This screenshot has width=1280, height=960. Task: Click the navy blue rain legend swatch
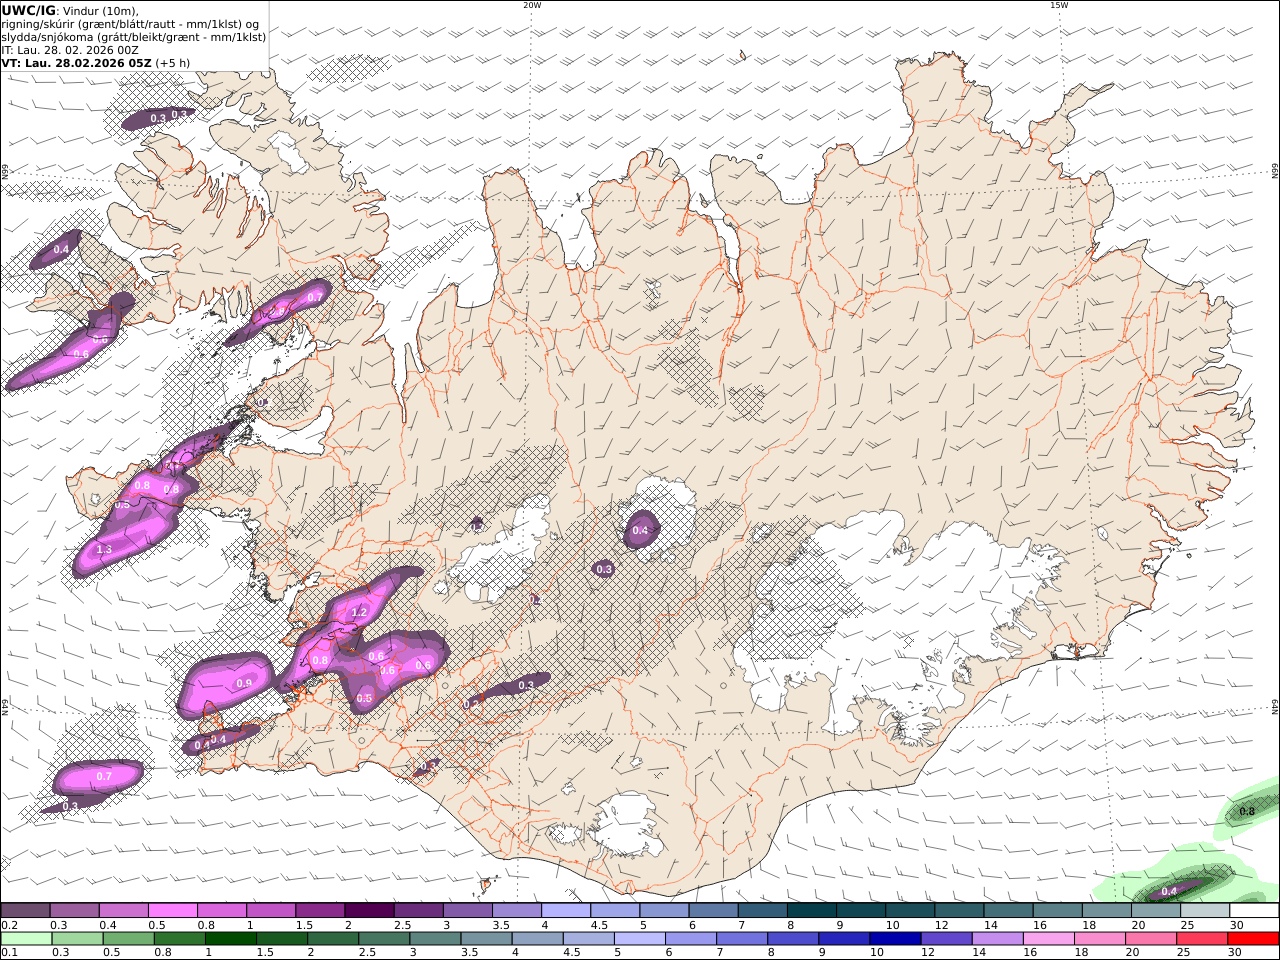(895, 939)
